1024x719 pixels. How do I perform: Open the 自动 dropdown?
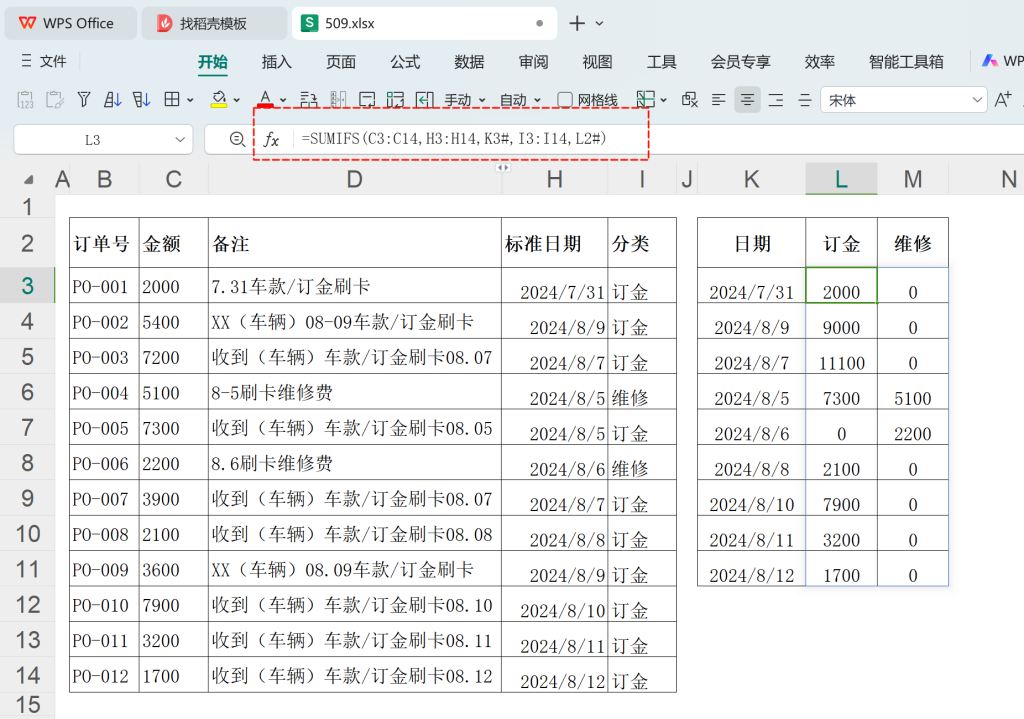coord(520,100)
